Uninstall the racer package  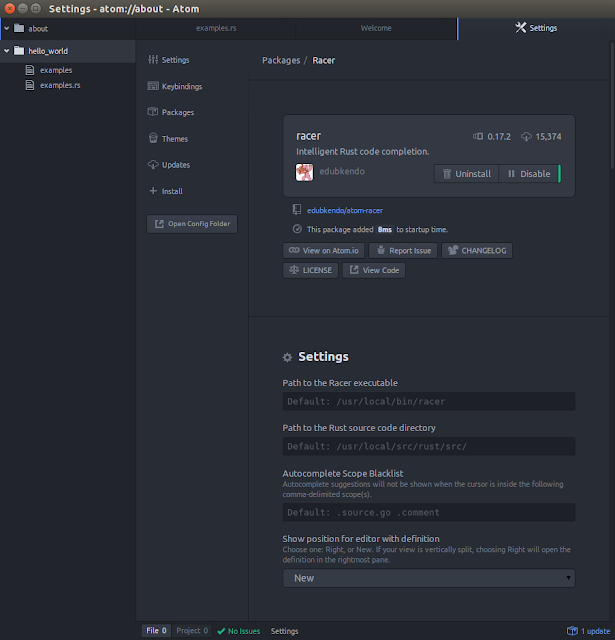pos(466,174)
